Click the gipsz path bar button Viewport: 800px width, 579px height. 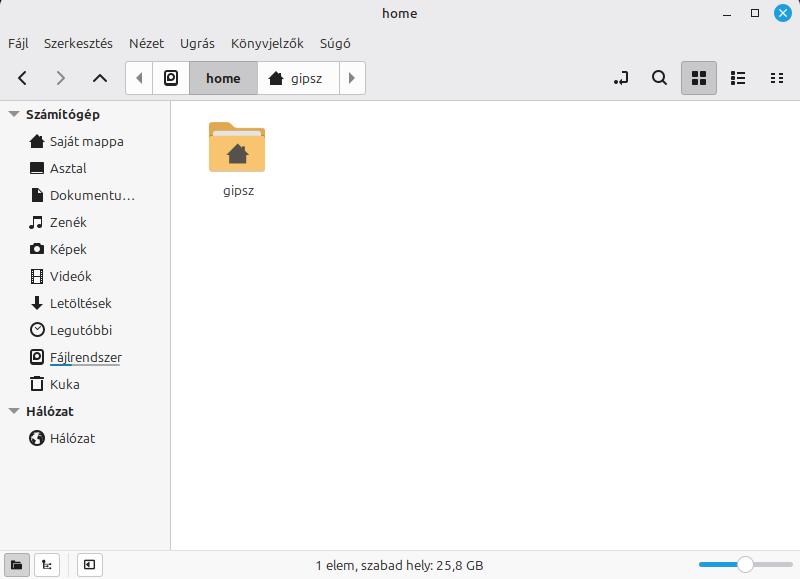(x=297, y=78)
